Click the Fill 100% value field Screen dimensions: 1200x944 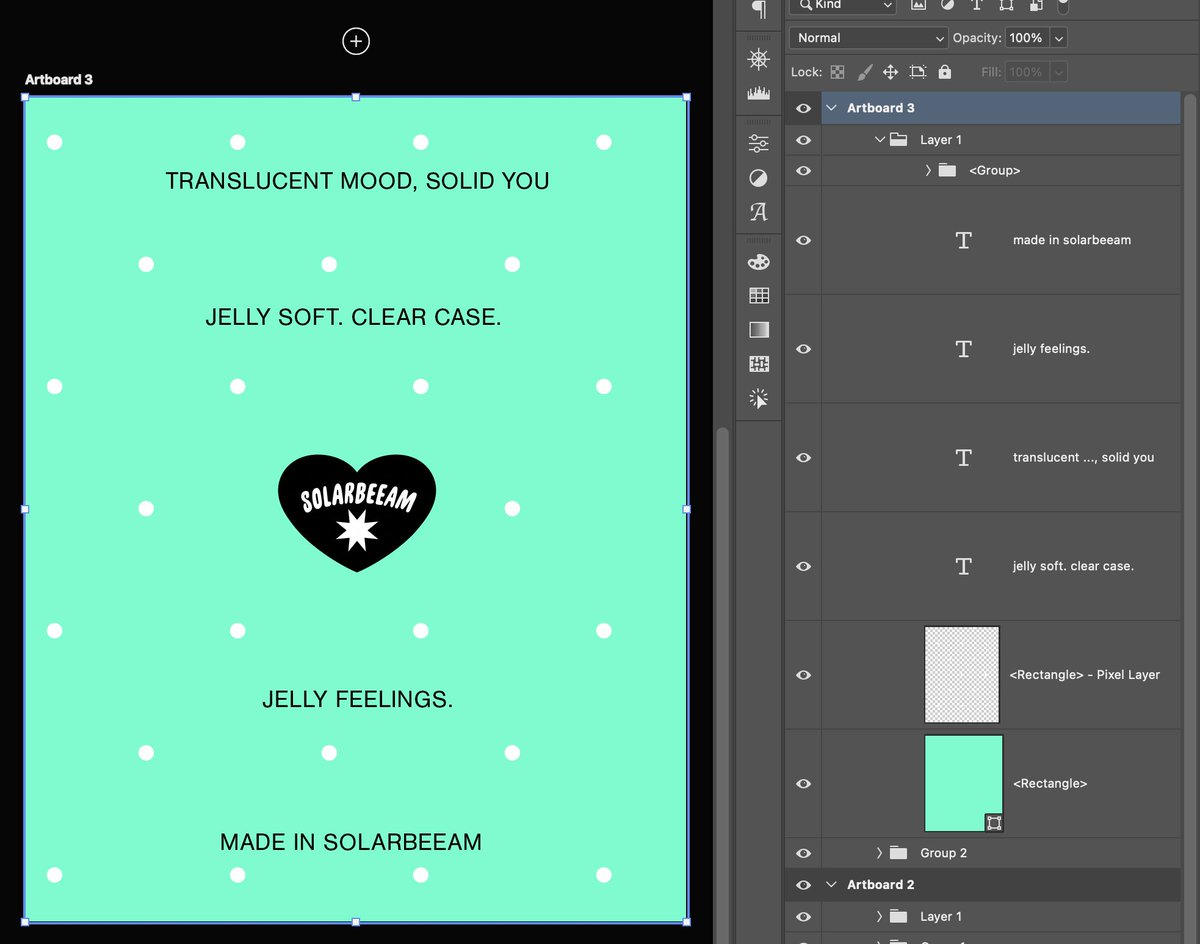click(1026, 72)
